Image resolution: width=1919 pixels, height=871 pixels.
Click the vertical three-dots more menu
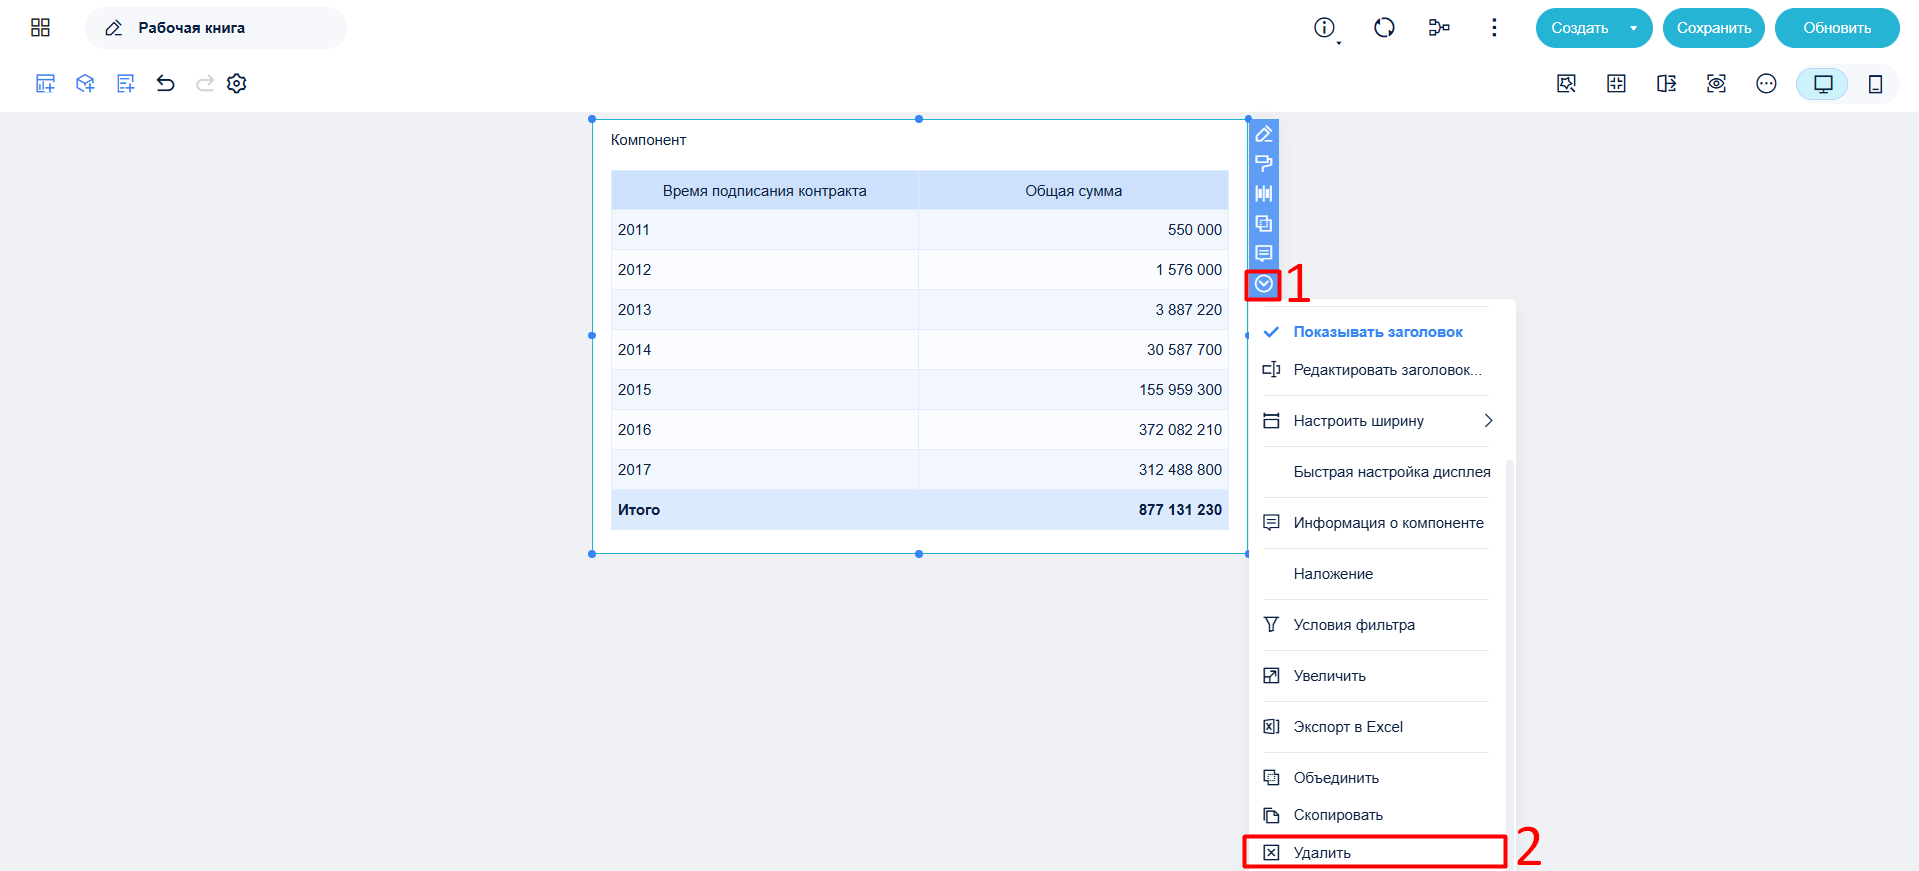(x=1494, y=28)
